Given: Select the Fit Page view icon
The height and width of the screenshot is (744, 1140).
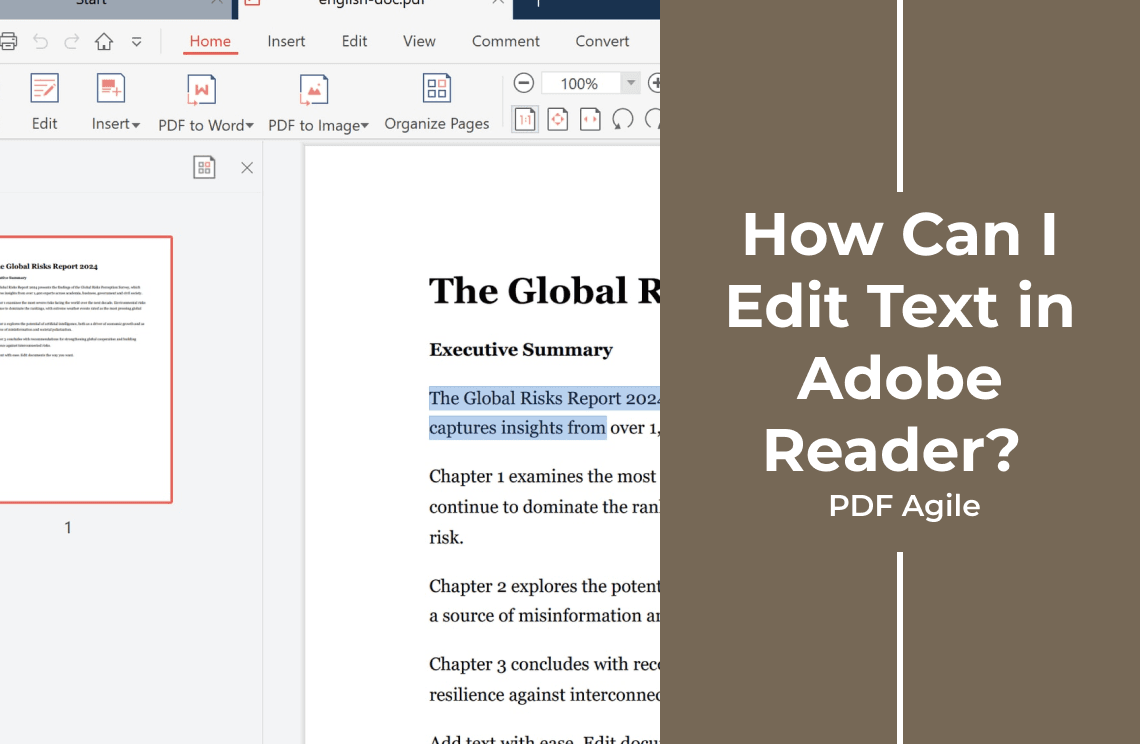Looking at the screenshot, I should coord(558,119).
